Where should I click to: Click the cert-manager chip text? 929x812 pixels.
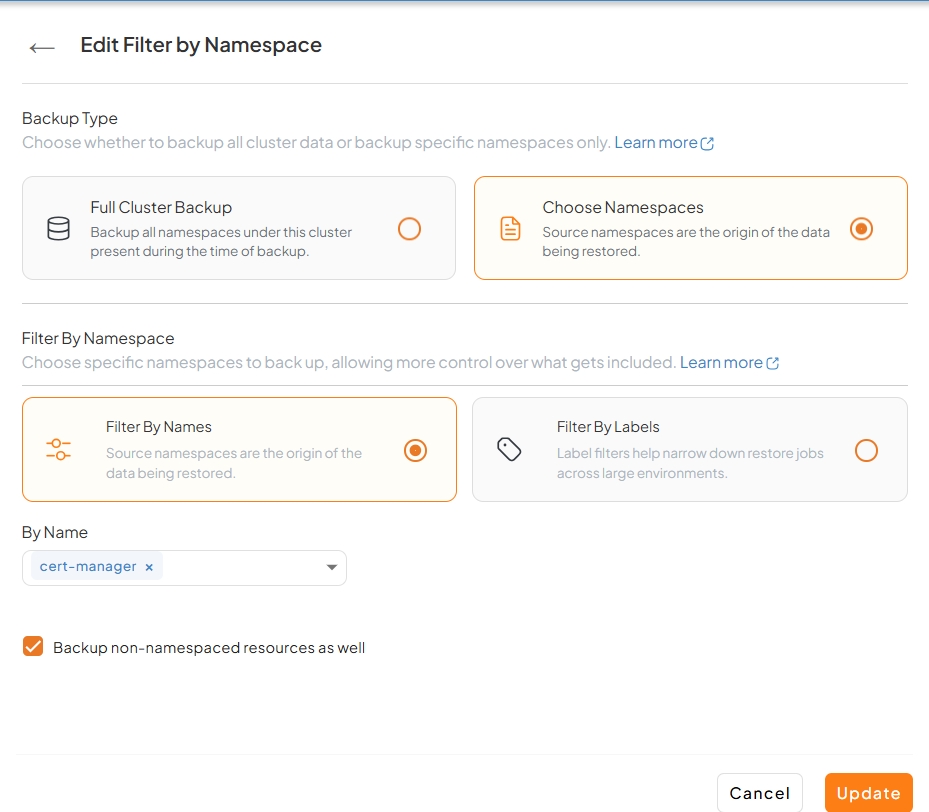click(88, 567)
